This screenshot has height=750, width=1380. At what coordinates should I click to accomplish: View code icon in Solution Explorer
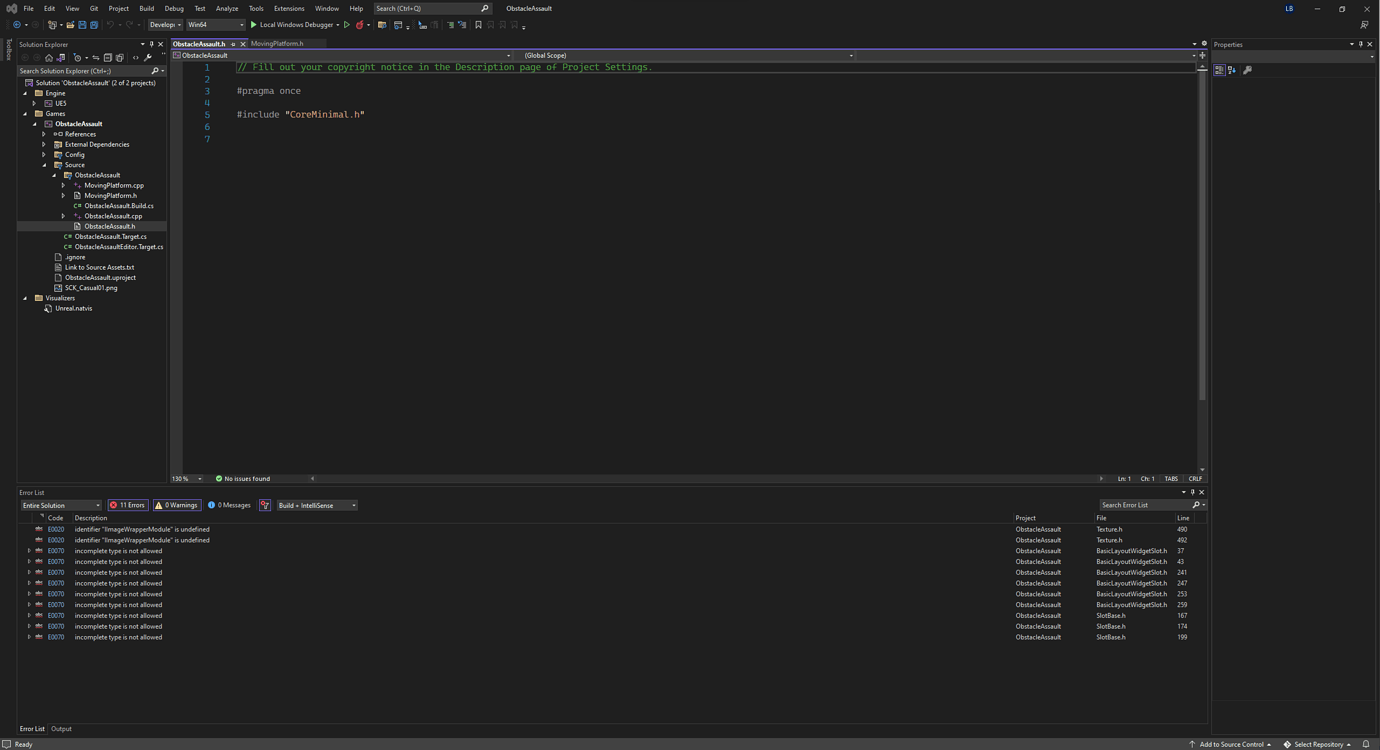click(x=136, y=58)
